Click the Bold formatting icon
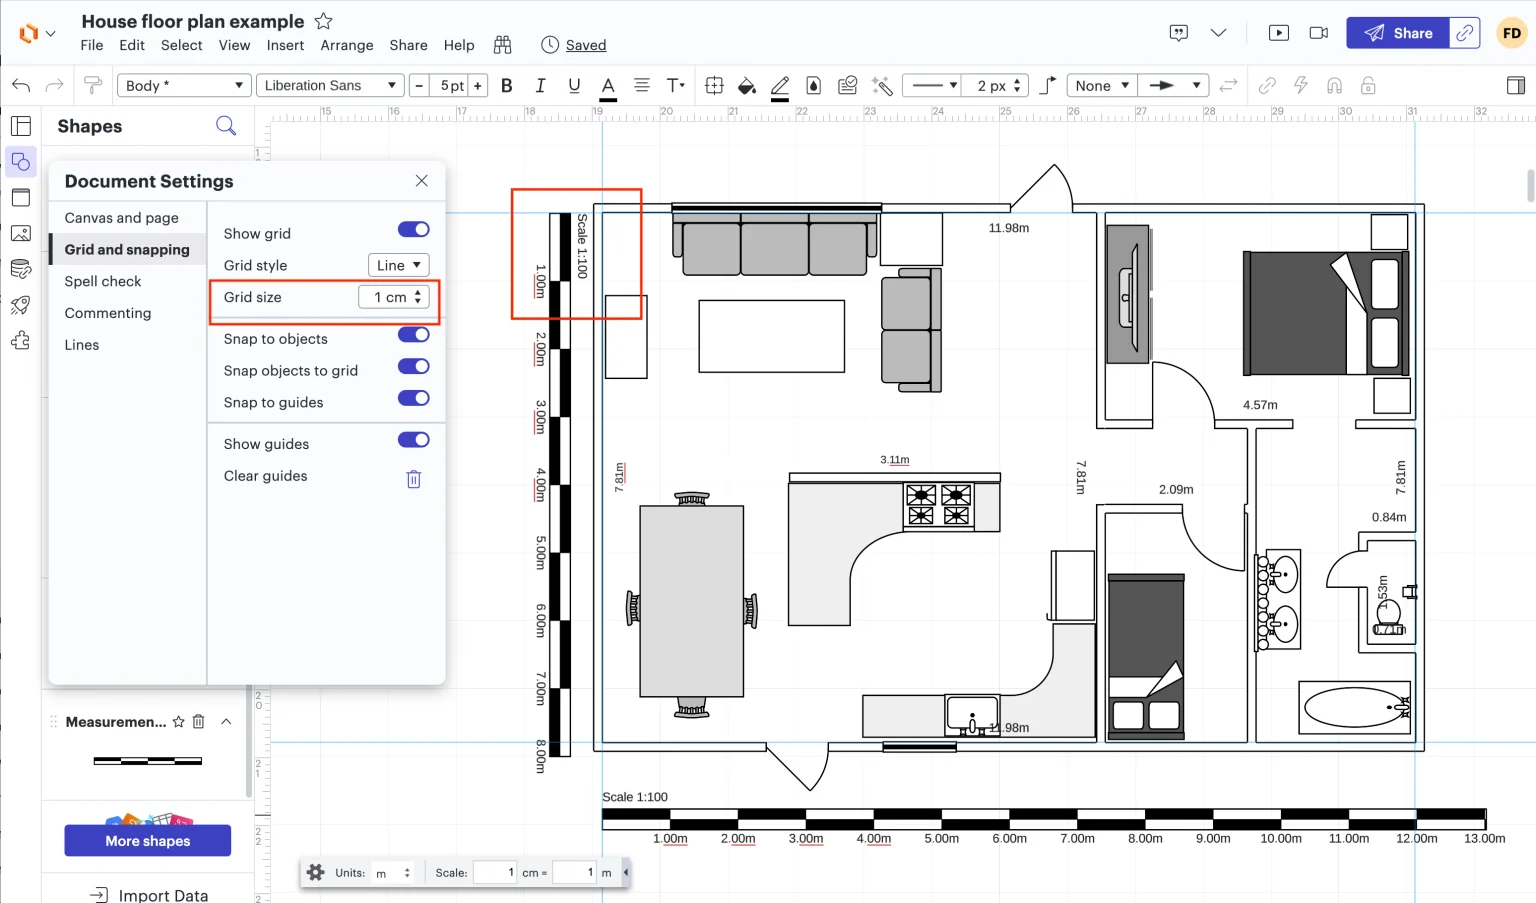Viewport: 1536px width, 903px height. pos(507,86)
